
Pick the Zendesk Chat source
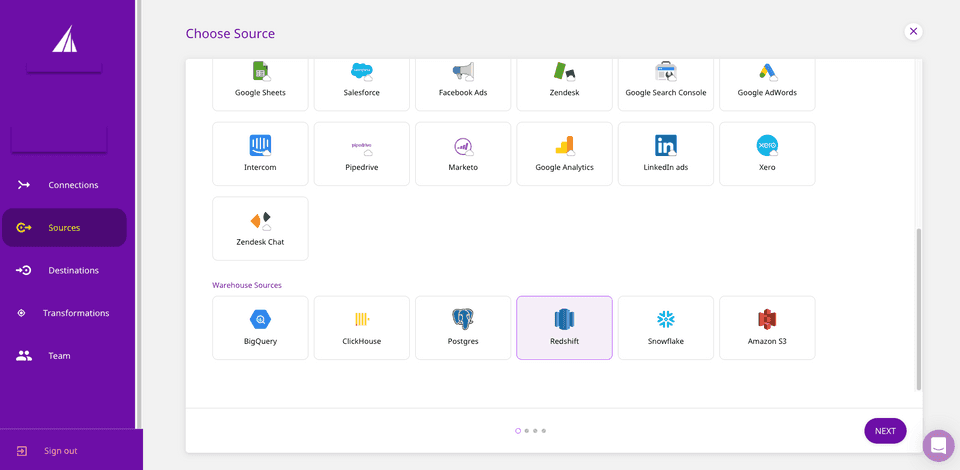[x=260, y=228]
